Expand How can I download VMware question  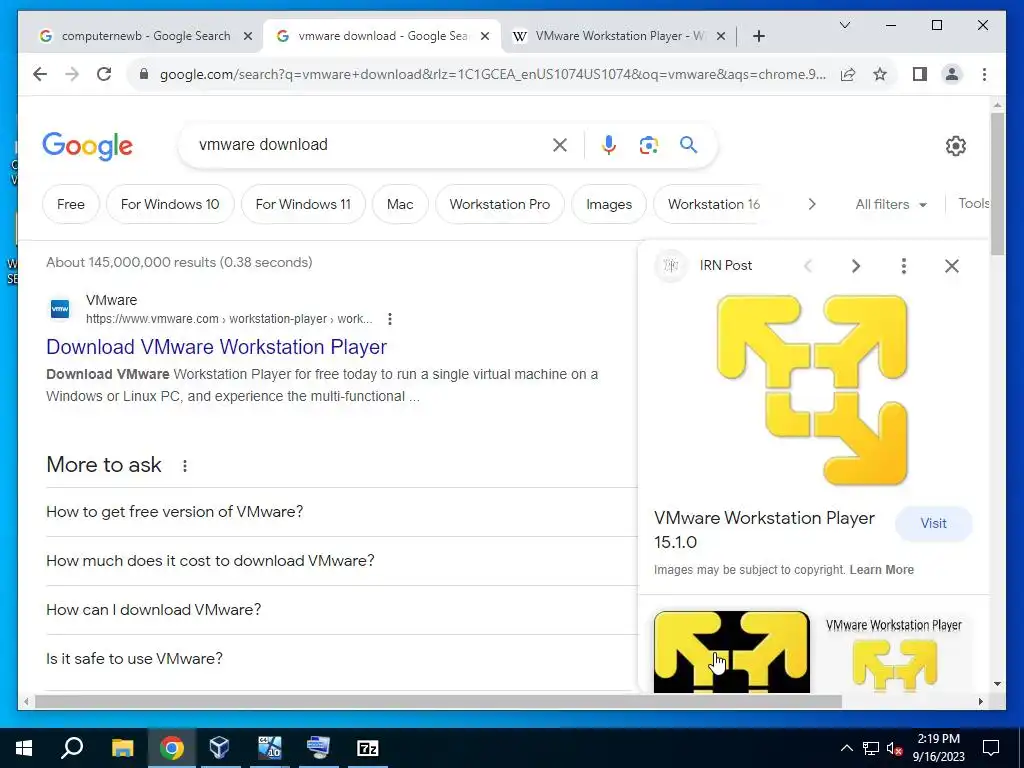coord(341,610)
